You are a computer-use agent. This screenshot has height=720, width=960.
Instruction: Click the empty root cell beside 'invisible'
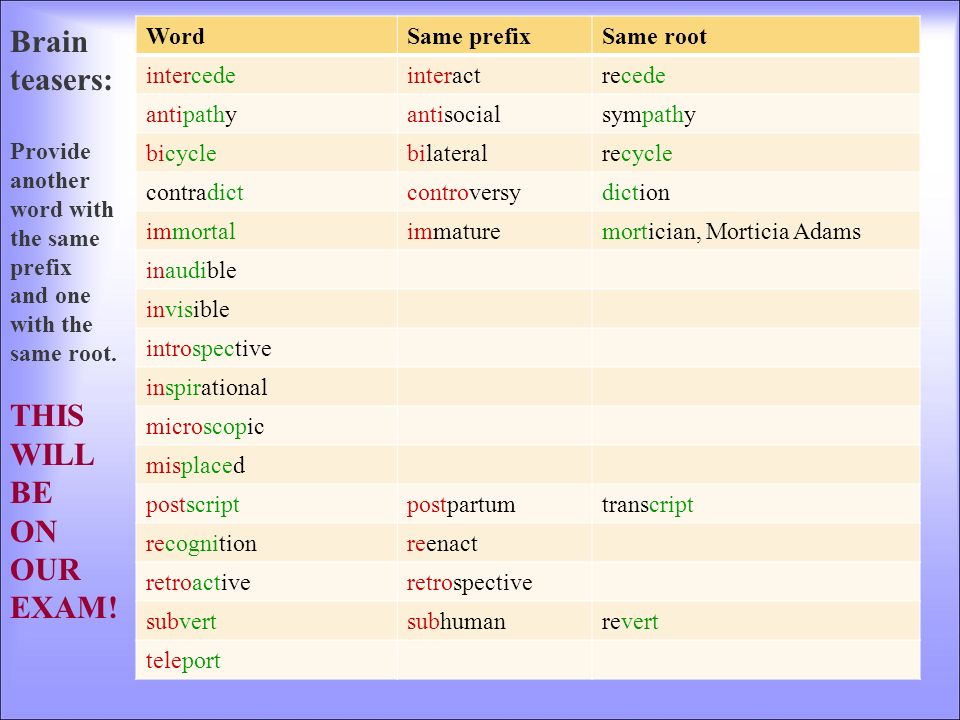coord(756,309)
